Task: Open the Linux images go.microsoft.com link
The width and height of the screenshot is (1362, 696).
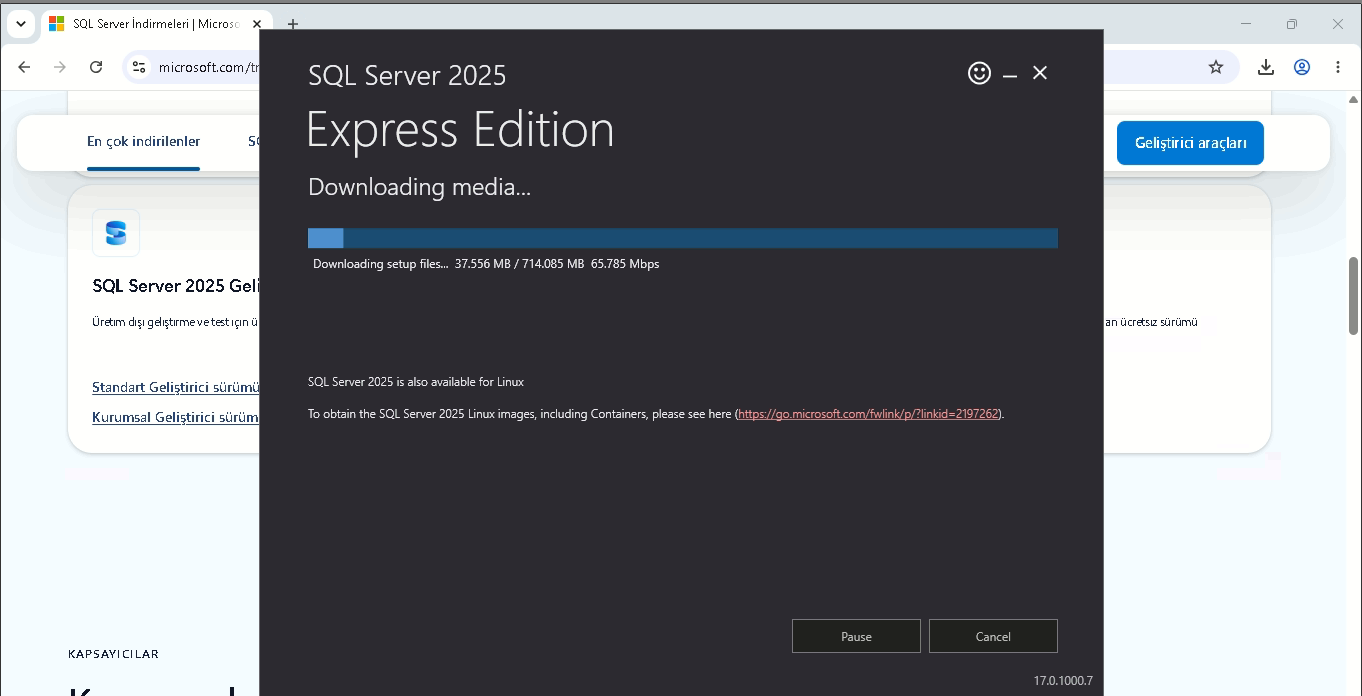Action: [x=868, y=414]
